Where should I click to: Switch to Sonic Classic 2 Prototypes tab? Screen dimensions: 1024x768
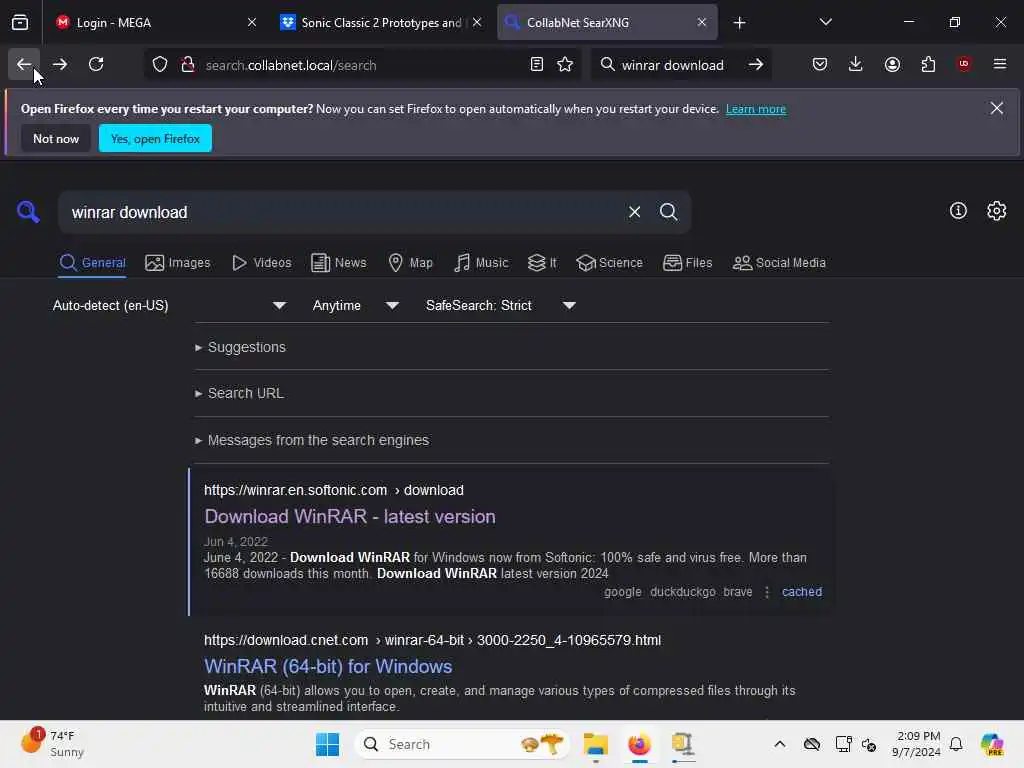(381, 22)
